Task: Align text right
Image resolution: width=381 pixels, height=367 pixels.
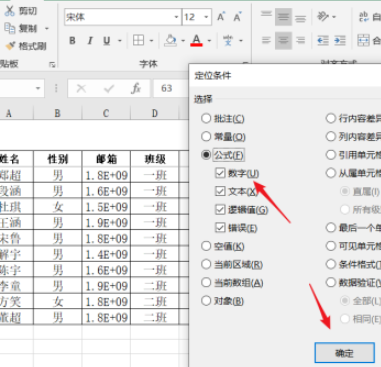Action: (300, 41)
